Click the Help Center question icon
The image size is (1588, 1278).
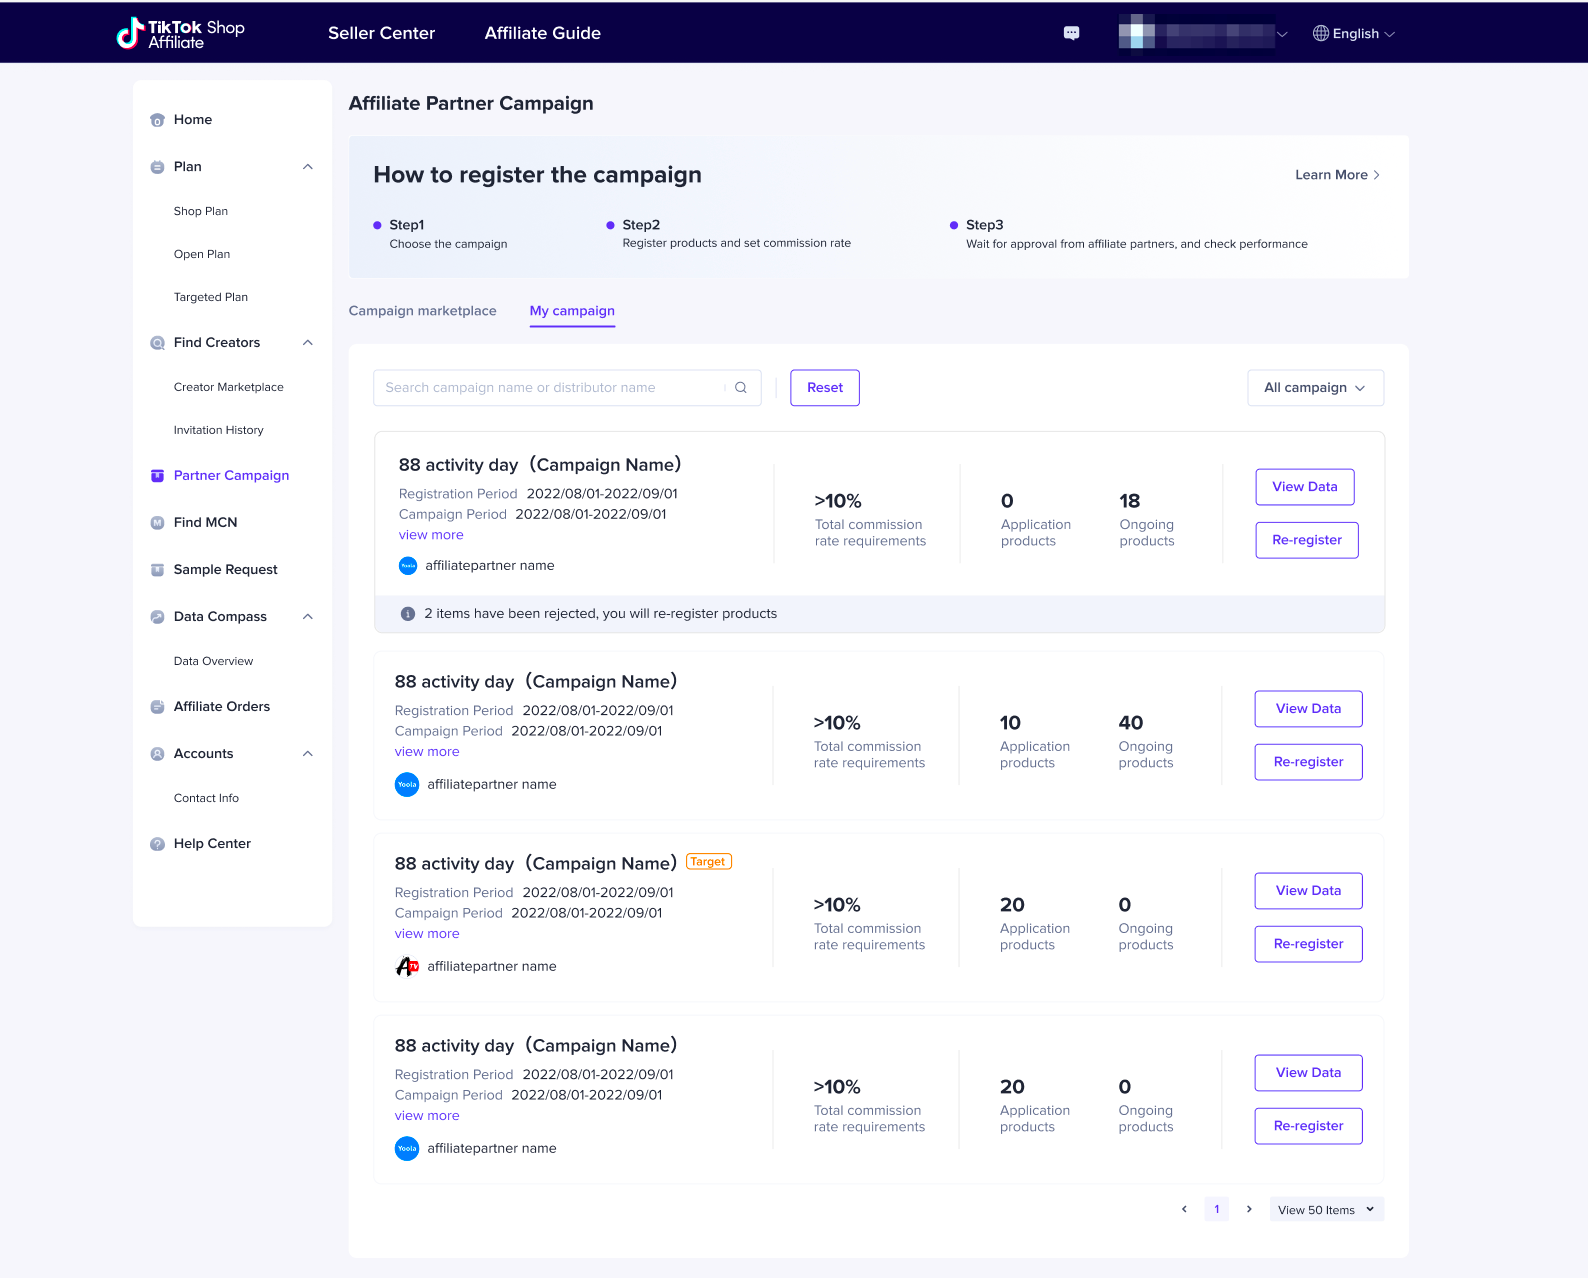coord(157,844)
